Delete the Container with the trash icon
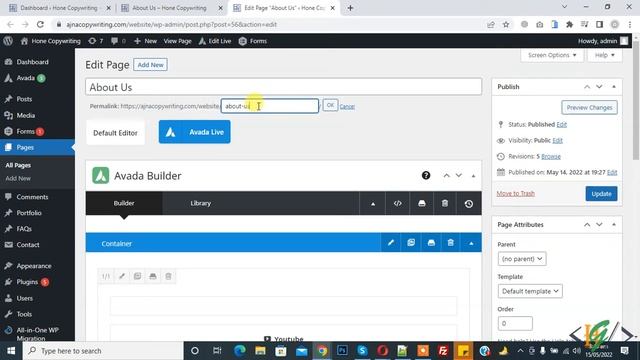 coord(451,243)
